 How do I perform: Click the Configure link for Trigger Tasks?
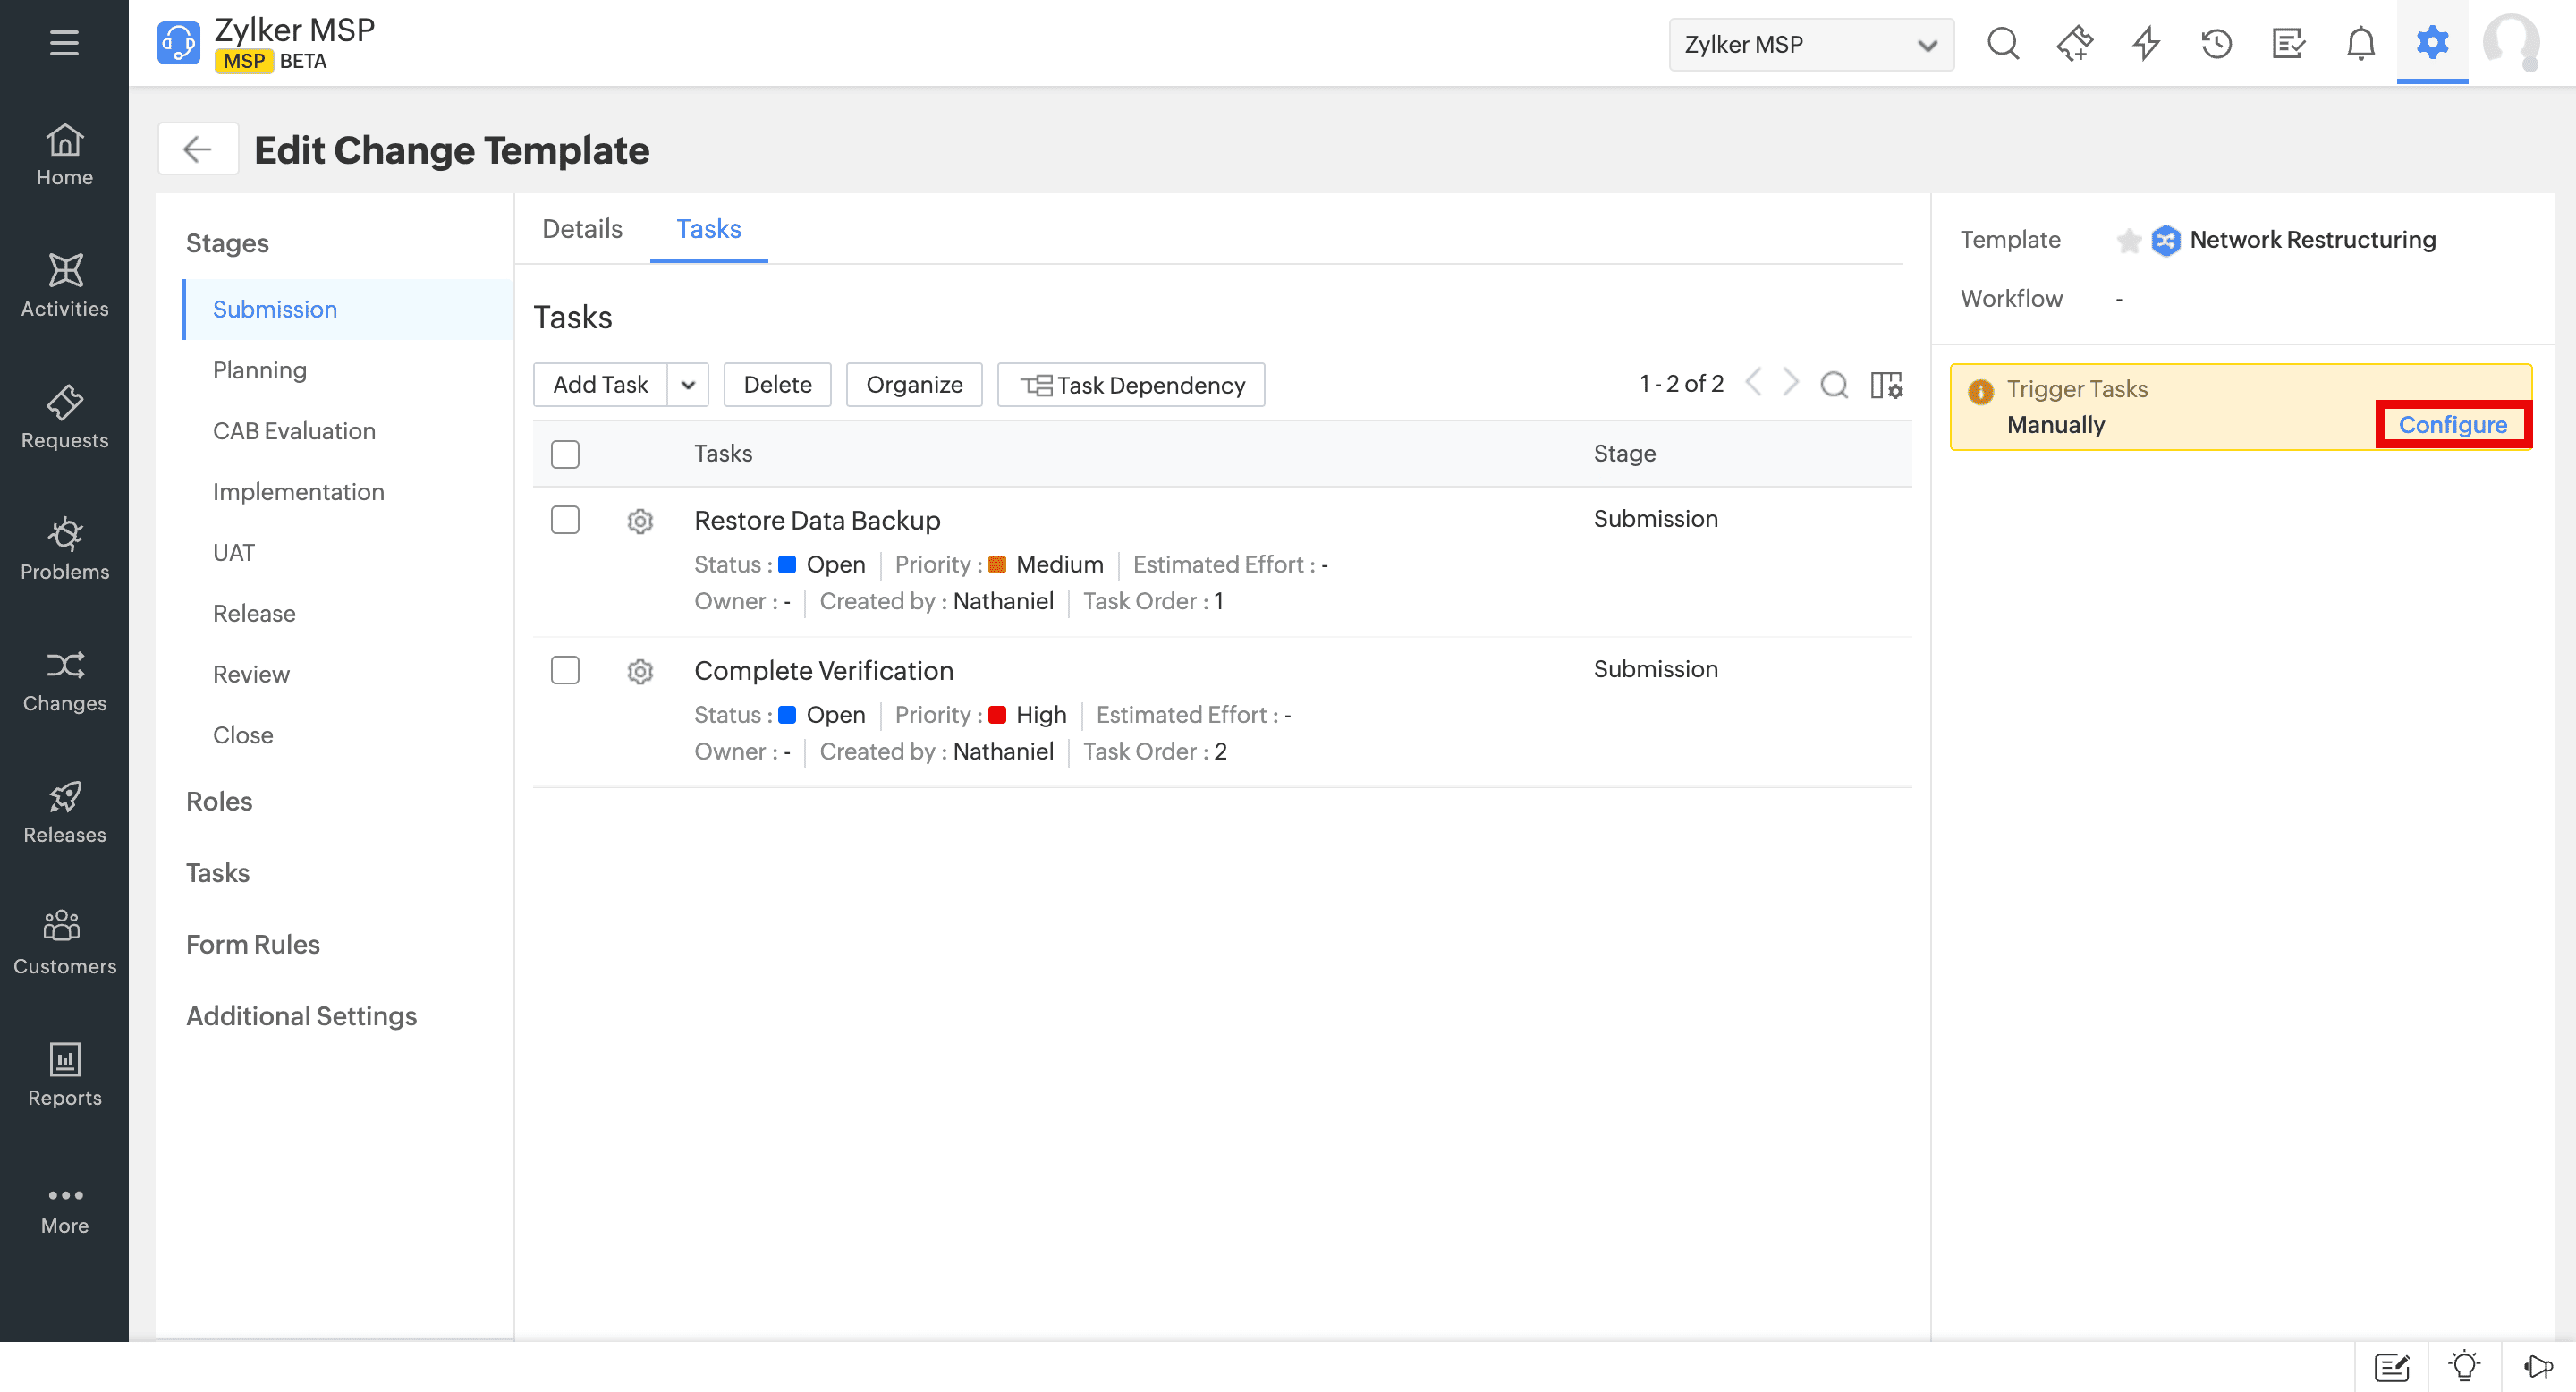[x=2452, y=425]
